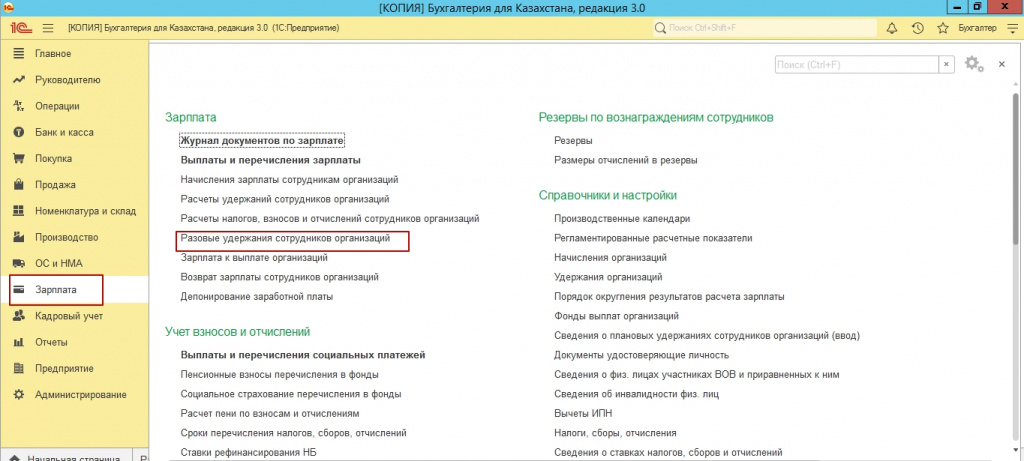Screen dimensions: 1024x461
Task: Open Фонды выплат организаций
Action: point(616,316)
